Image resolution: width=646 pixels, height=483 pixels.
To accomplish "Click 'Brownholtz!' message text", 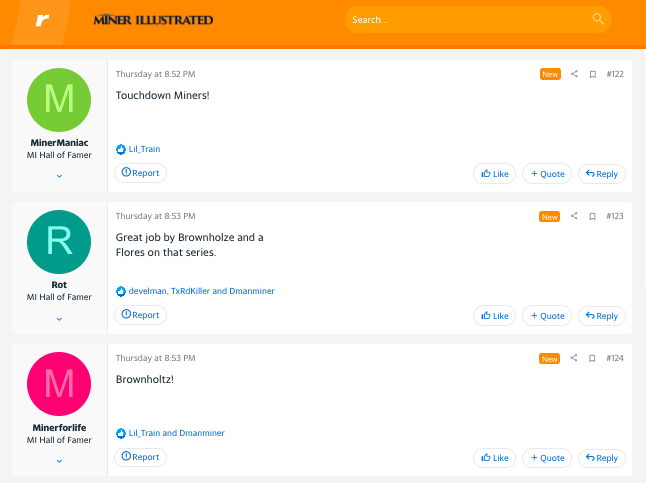I will pyautogui.click(x=145, y=379).
